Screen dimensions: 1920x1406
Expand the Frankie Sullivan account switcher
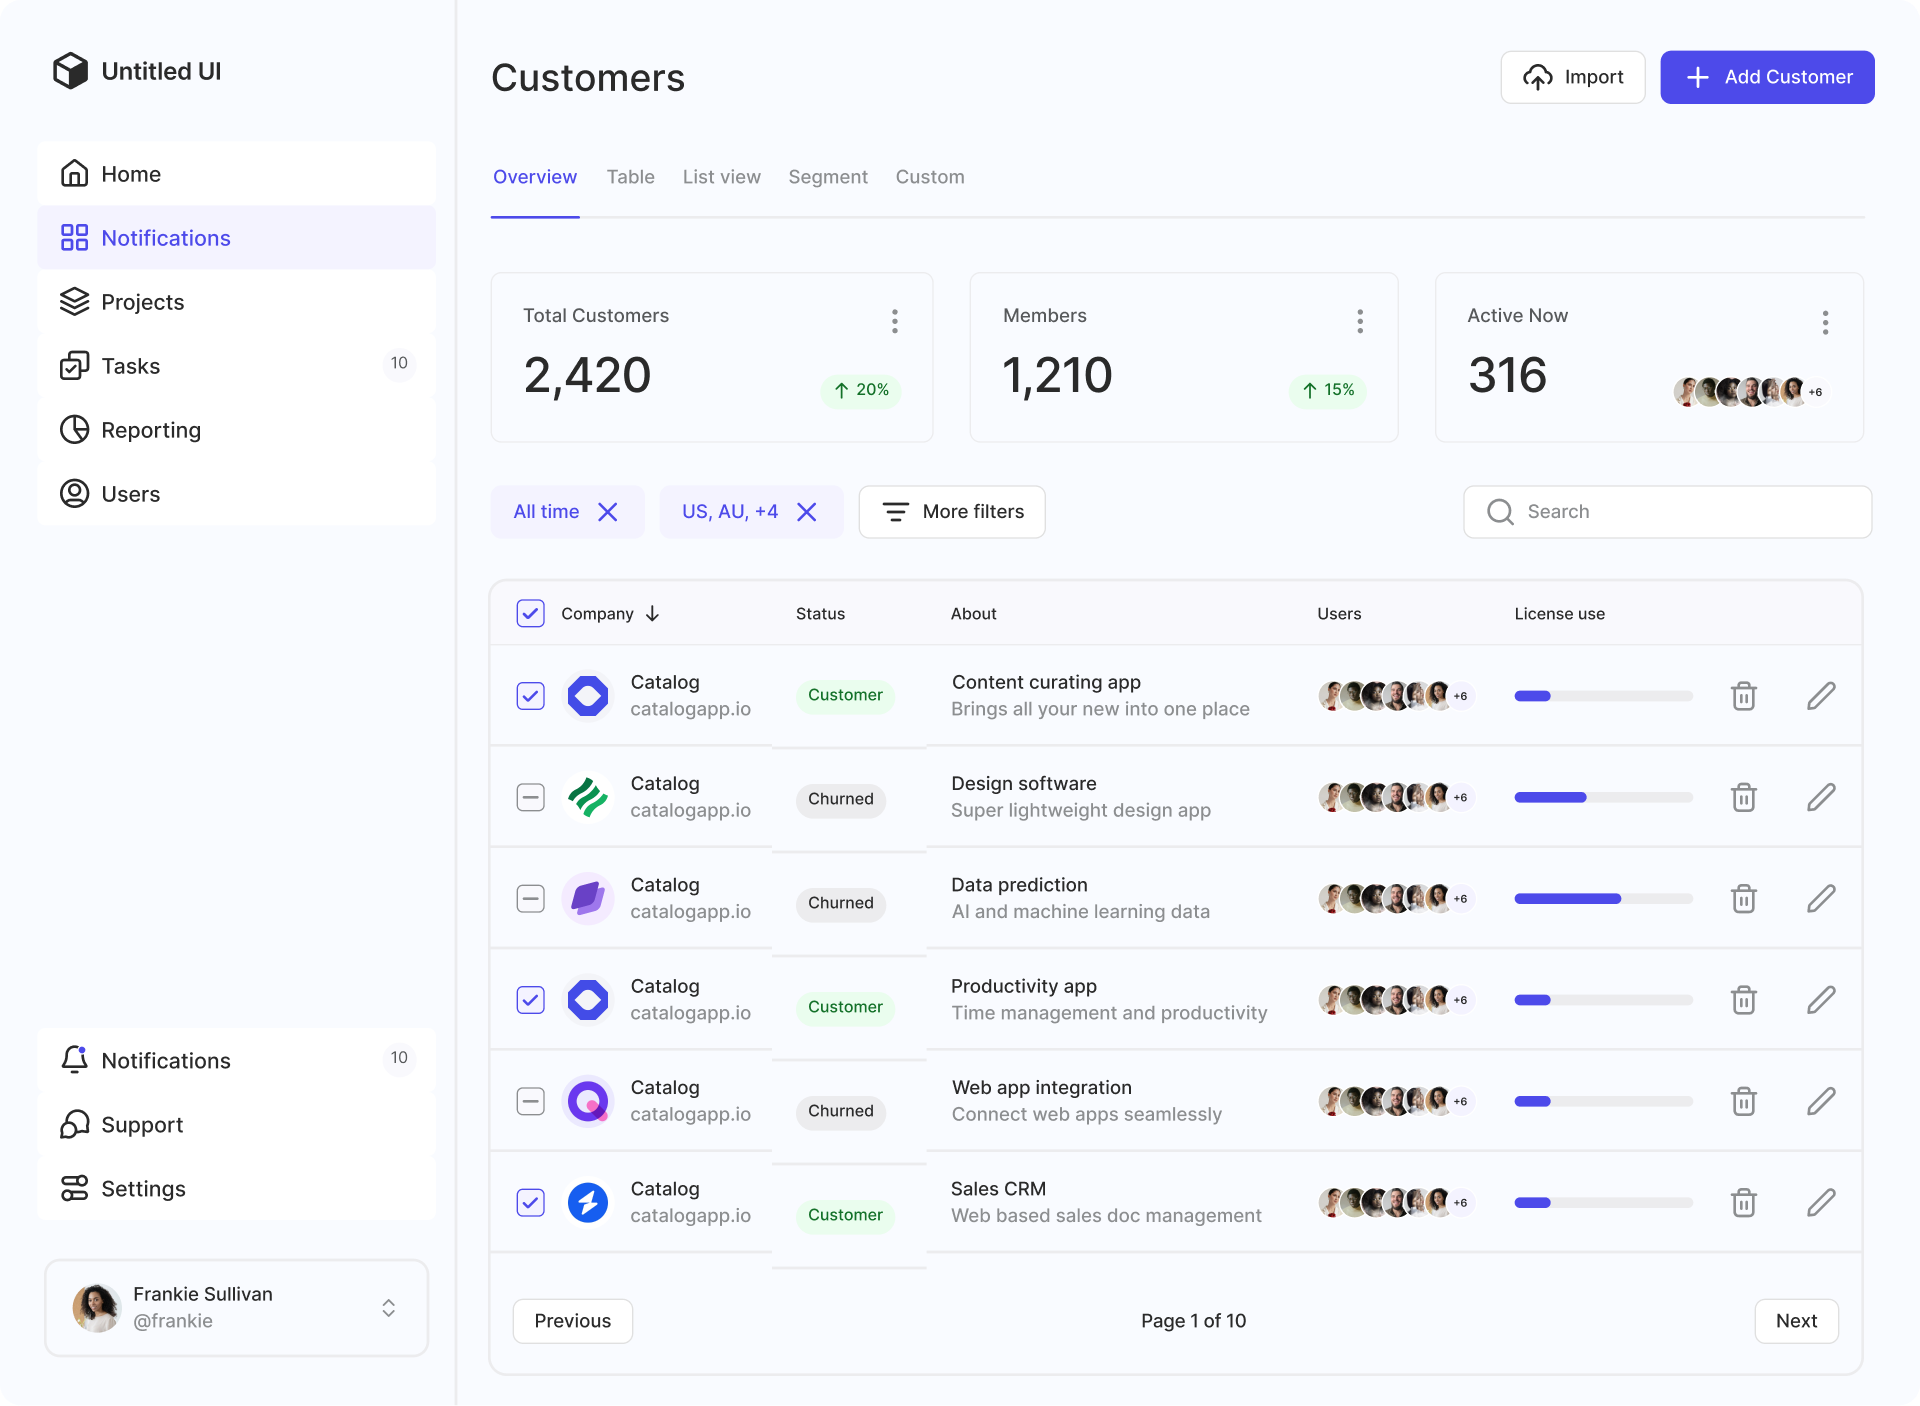point(388,1308)
